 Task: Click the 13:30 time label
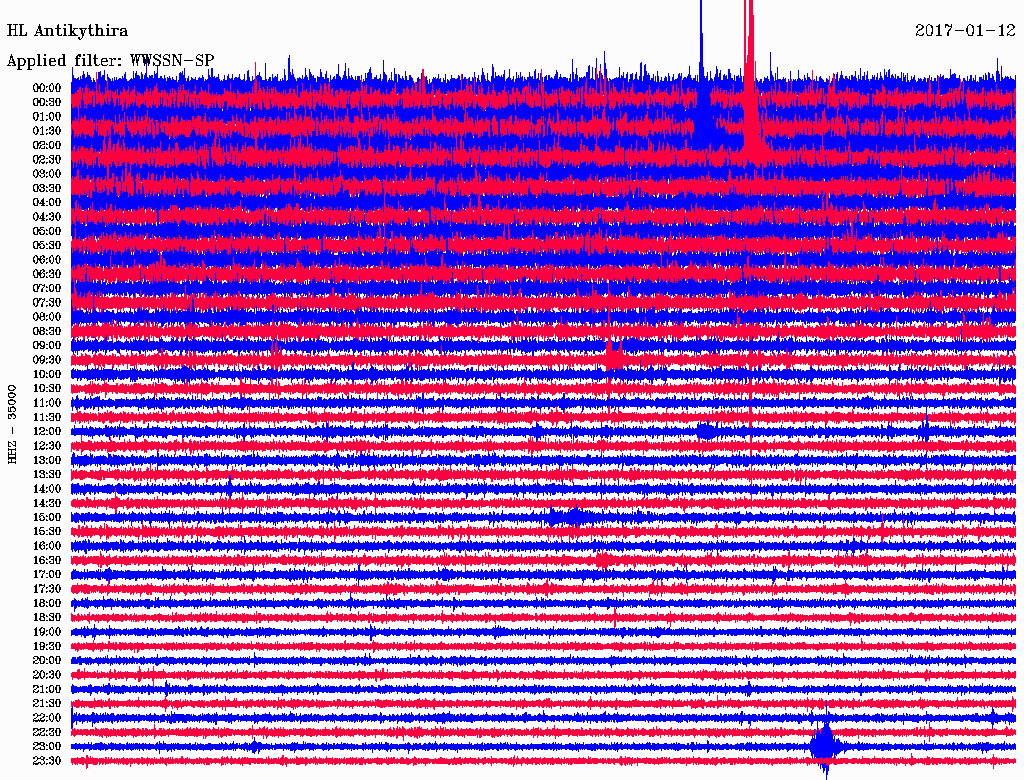47,474
